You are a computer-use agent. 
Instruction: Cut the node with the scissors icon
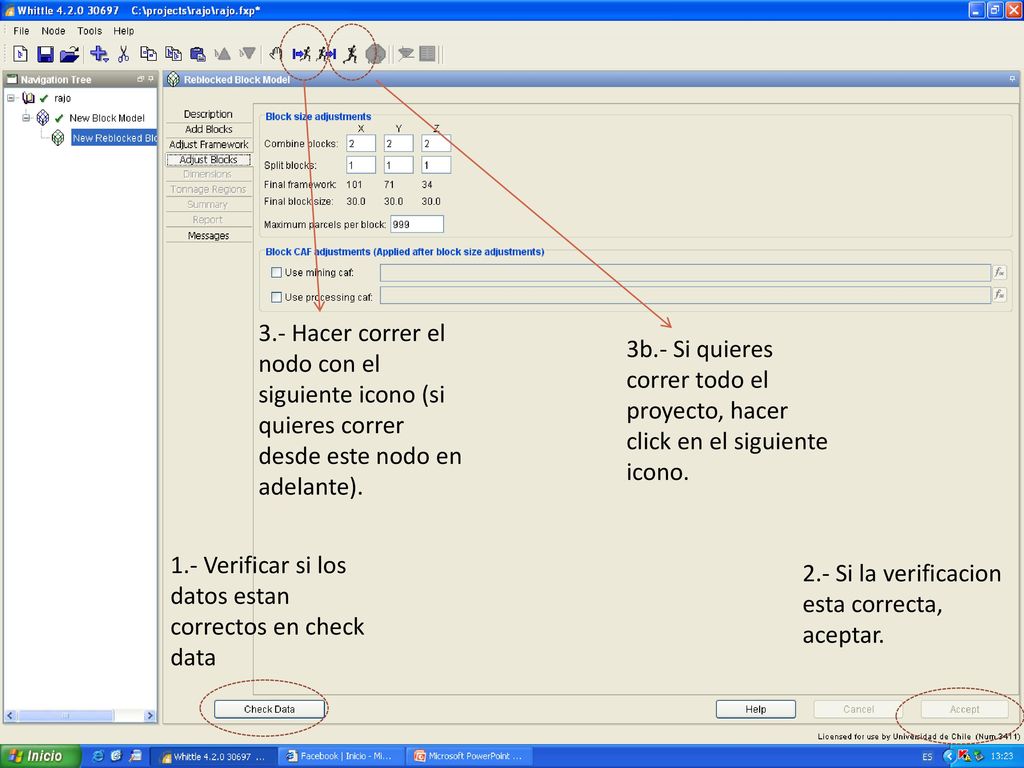[x=123, y=54]
